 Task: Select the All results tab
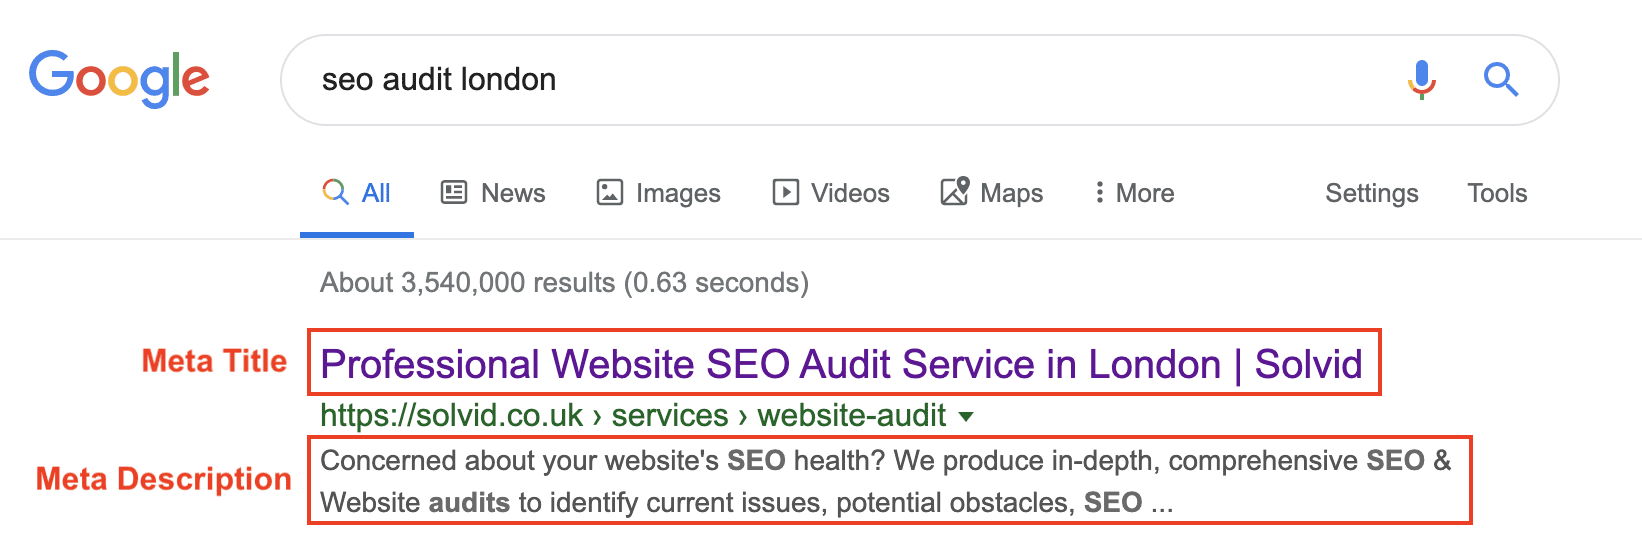tap(357, 193)
